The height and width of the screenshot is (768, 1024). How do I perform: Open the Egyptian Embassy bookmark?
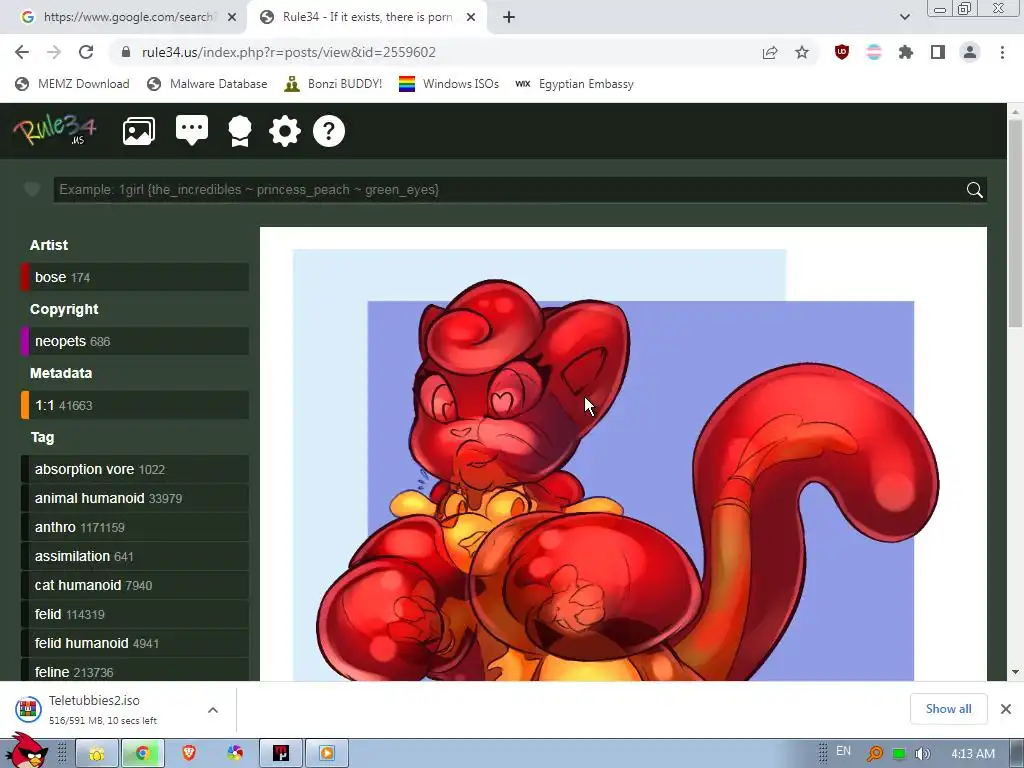click(x=574, y=84)
